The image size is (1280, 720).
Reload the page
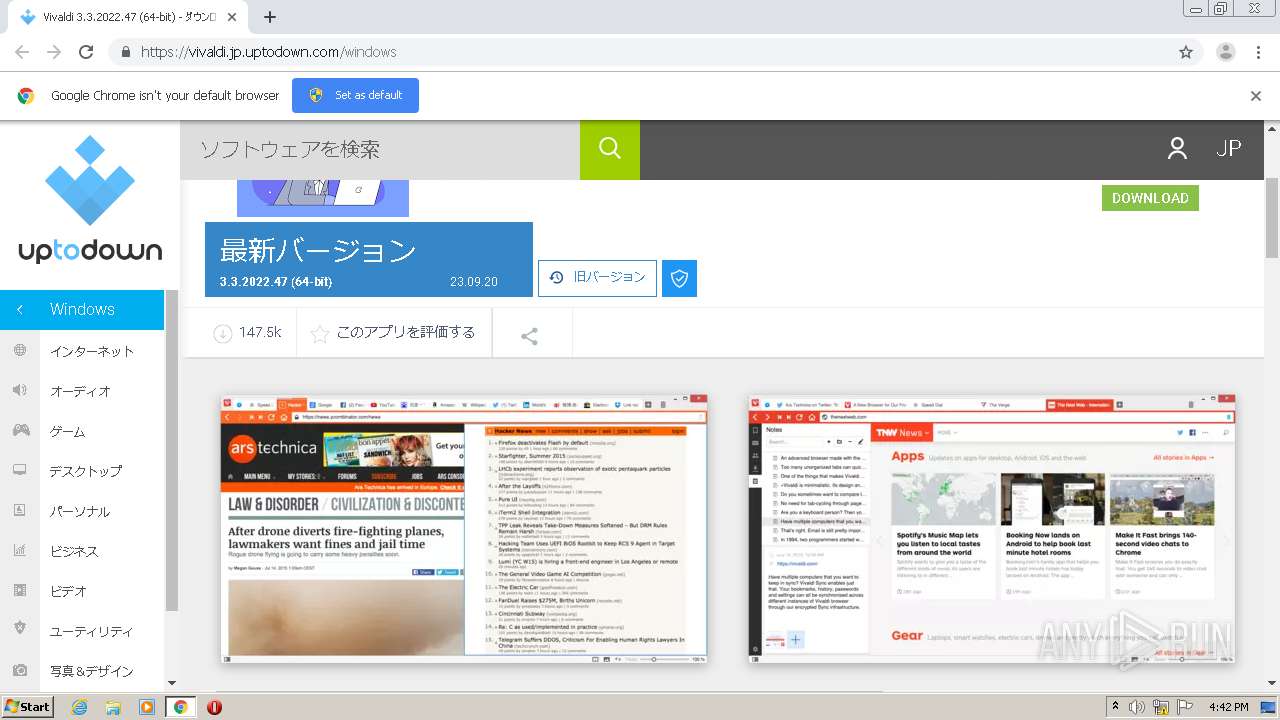click(86, 52)
